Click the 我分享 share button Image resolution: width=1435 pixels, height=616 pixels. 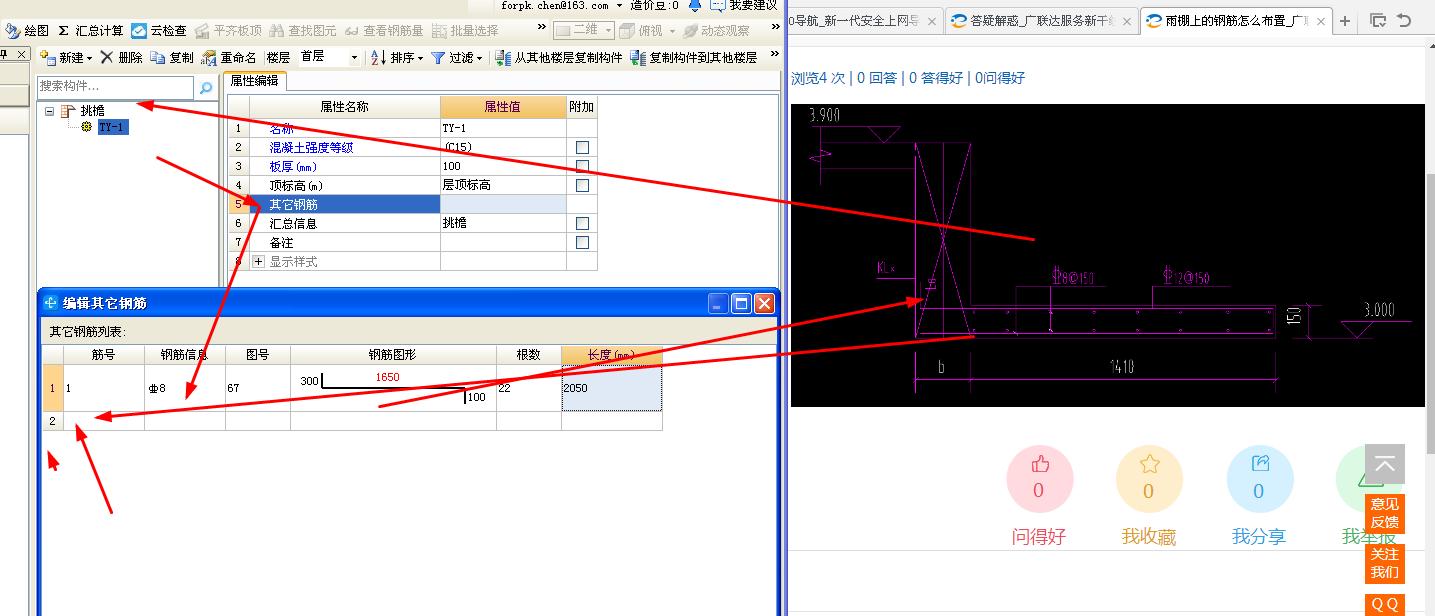pyautogui.click(x=1259, y=480)
